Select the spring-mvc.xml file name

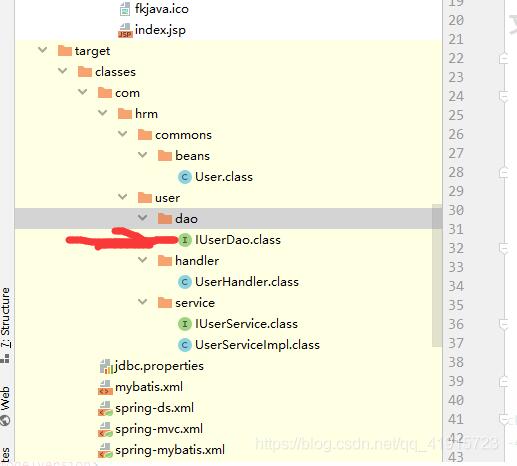159,429
